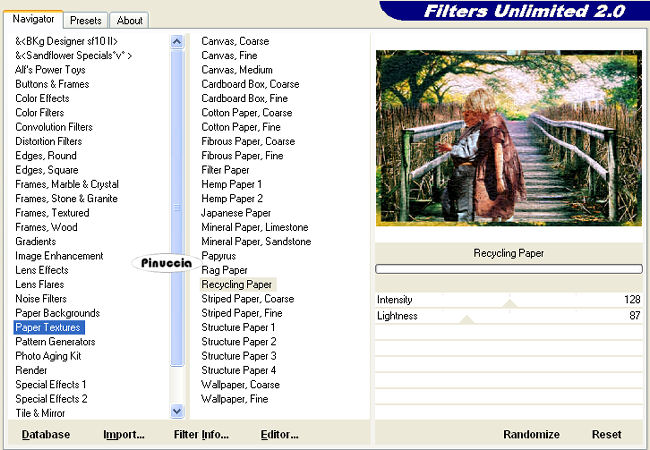Choose Striped Paper, Coarse filter
The image size is (650, 450).
coord(247,299)
